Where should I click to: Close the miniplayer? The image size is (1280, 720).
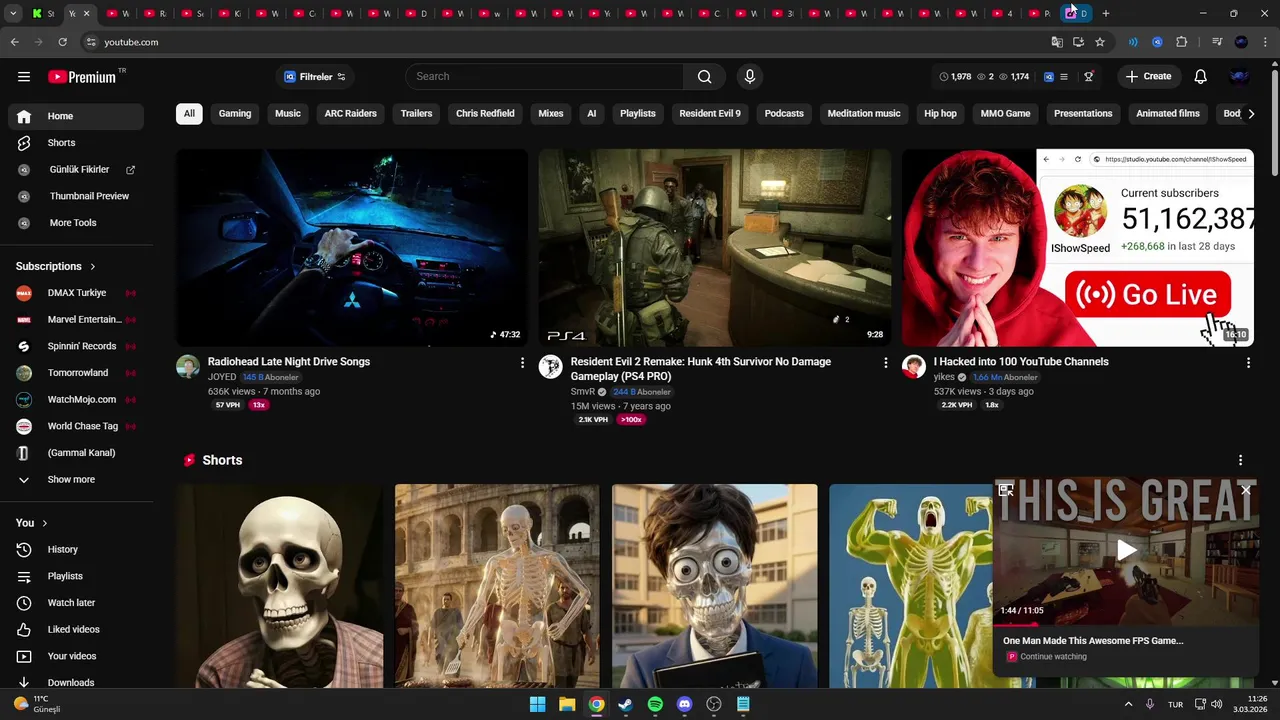pyautogui.click(x=1245, y=490)
